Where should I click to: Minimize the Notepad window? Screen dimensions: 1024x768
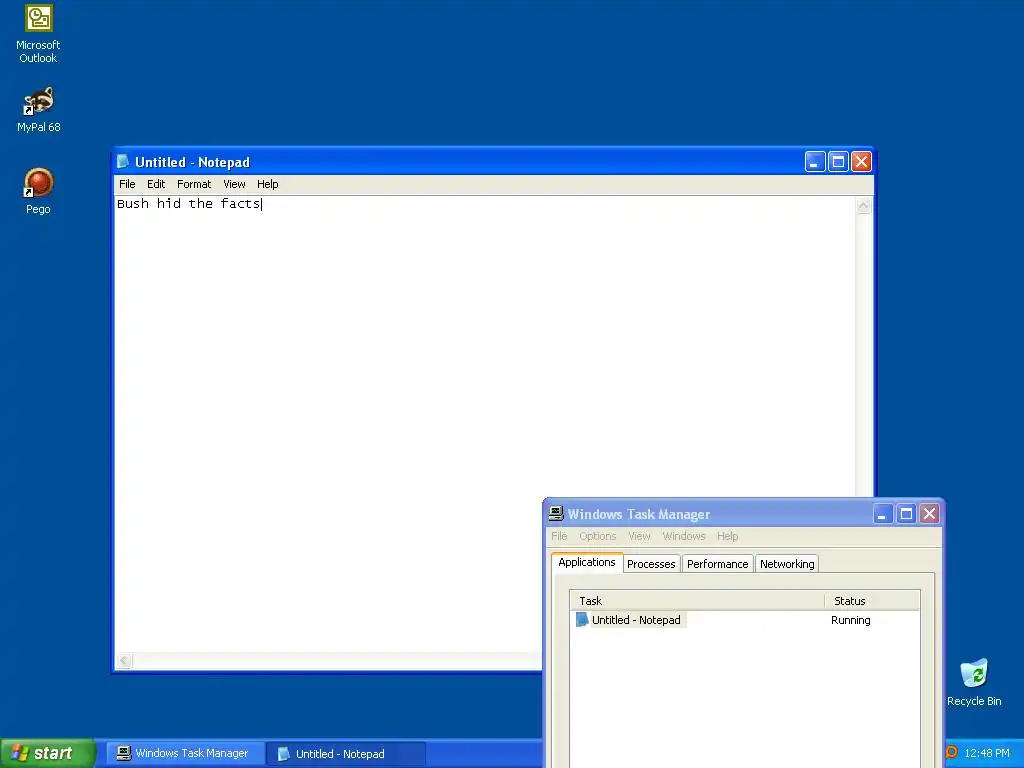[x=815, y=161]
